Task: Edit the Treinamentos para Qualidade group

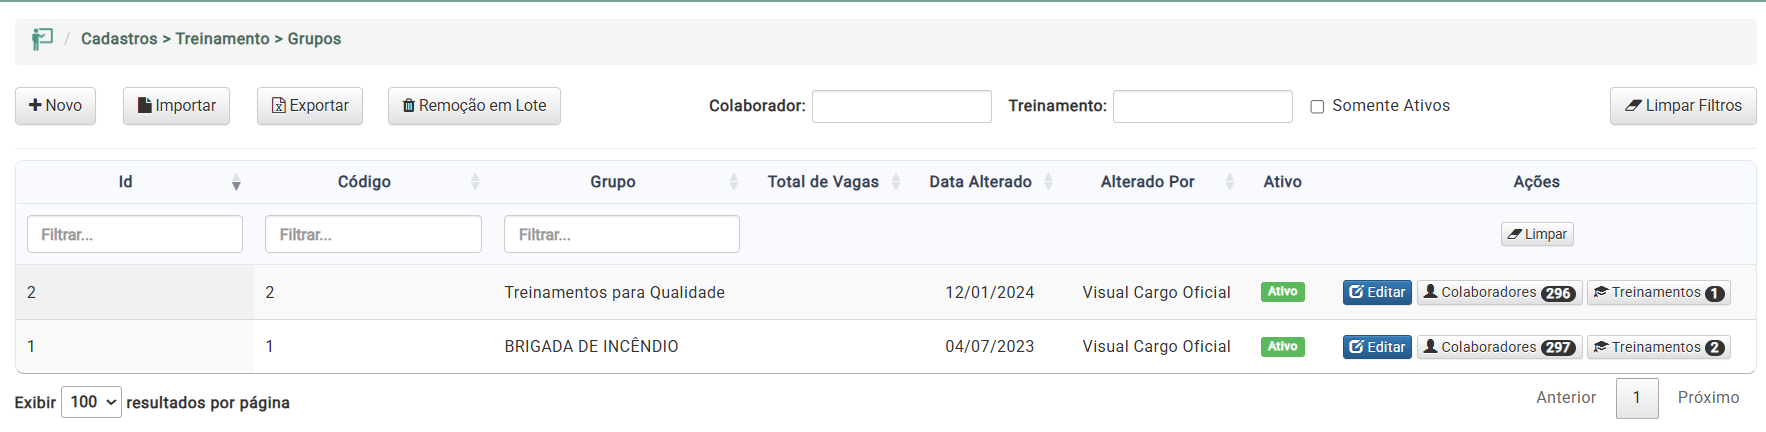Action: click(1376, 292)
